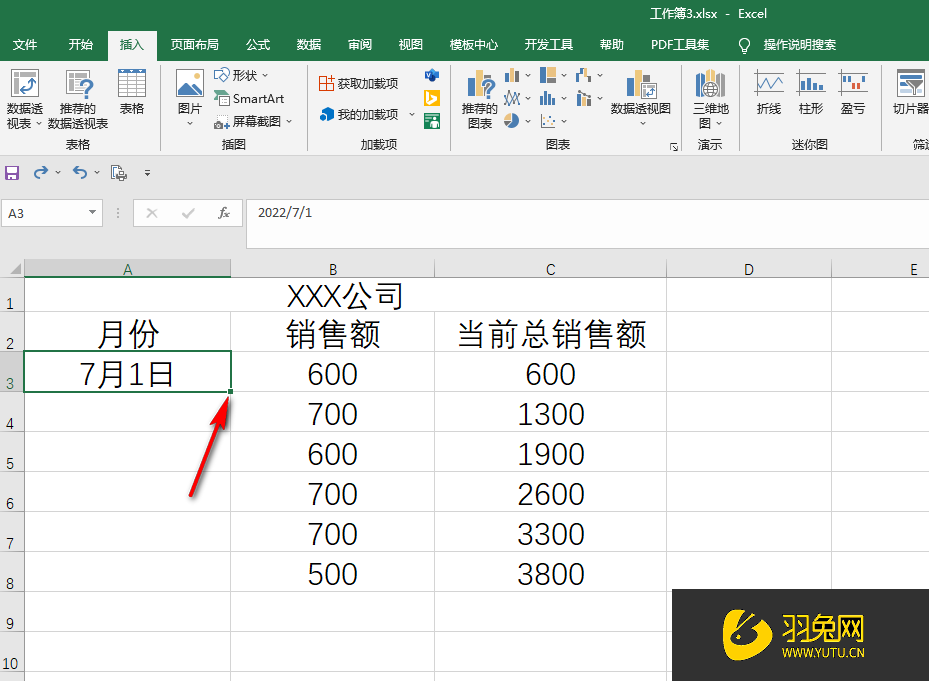Screen dimensions: 929x681
Task: Select cell A3 containing 7月1日
Action: click(x=127, y=372)
